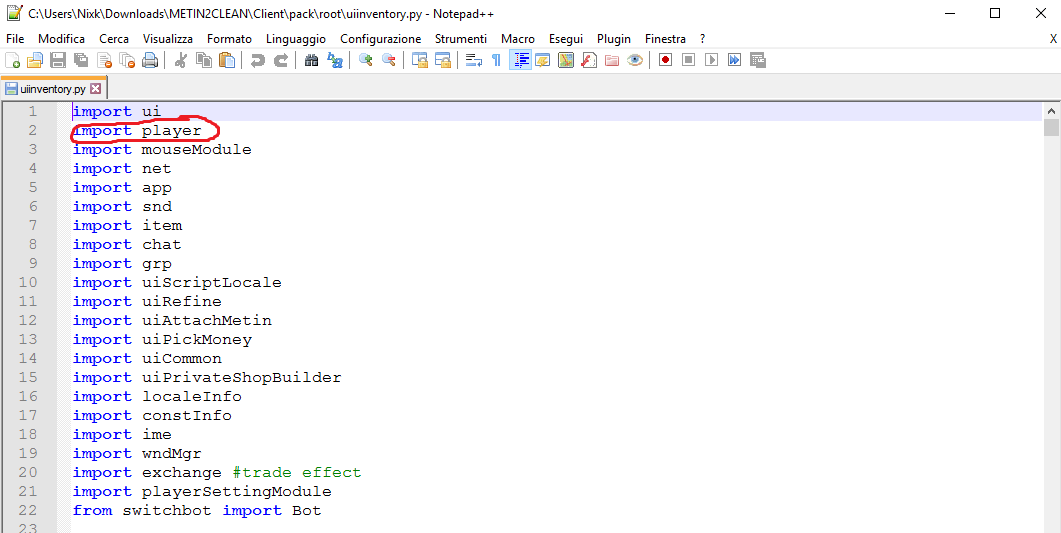This screenshot has width=1061, height=533.
Task: Close the current document via the toolbar Close icon
Action: (x=104, y=60)
